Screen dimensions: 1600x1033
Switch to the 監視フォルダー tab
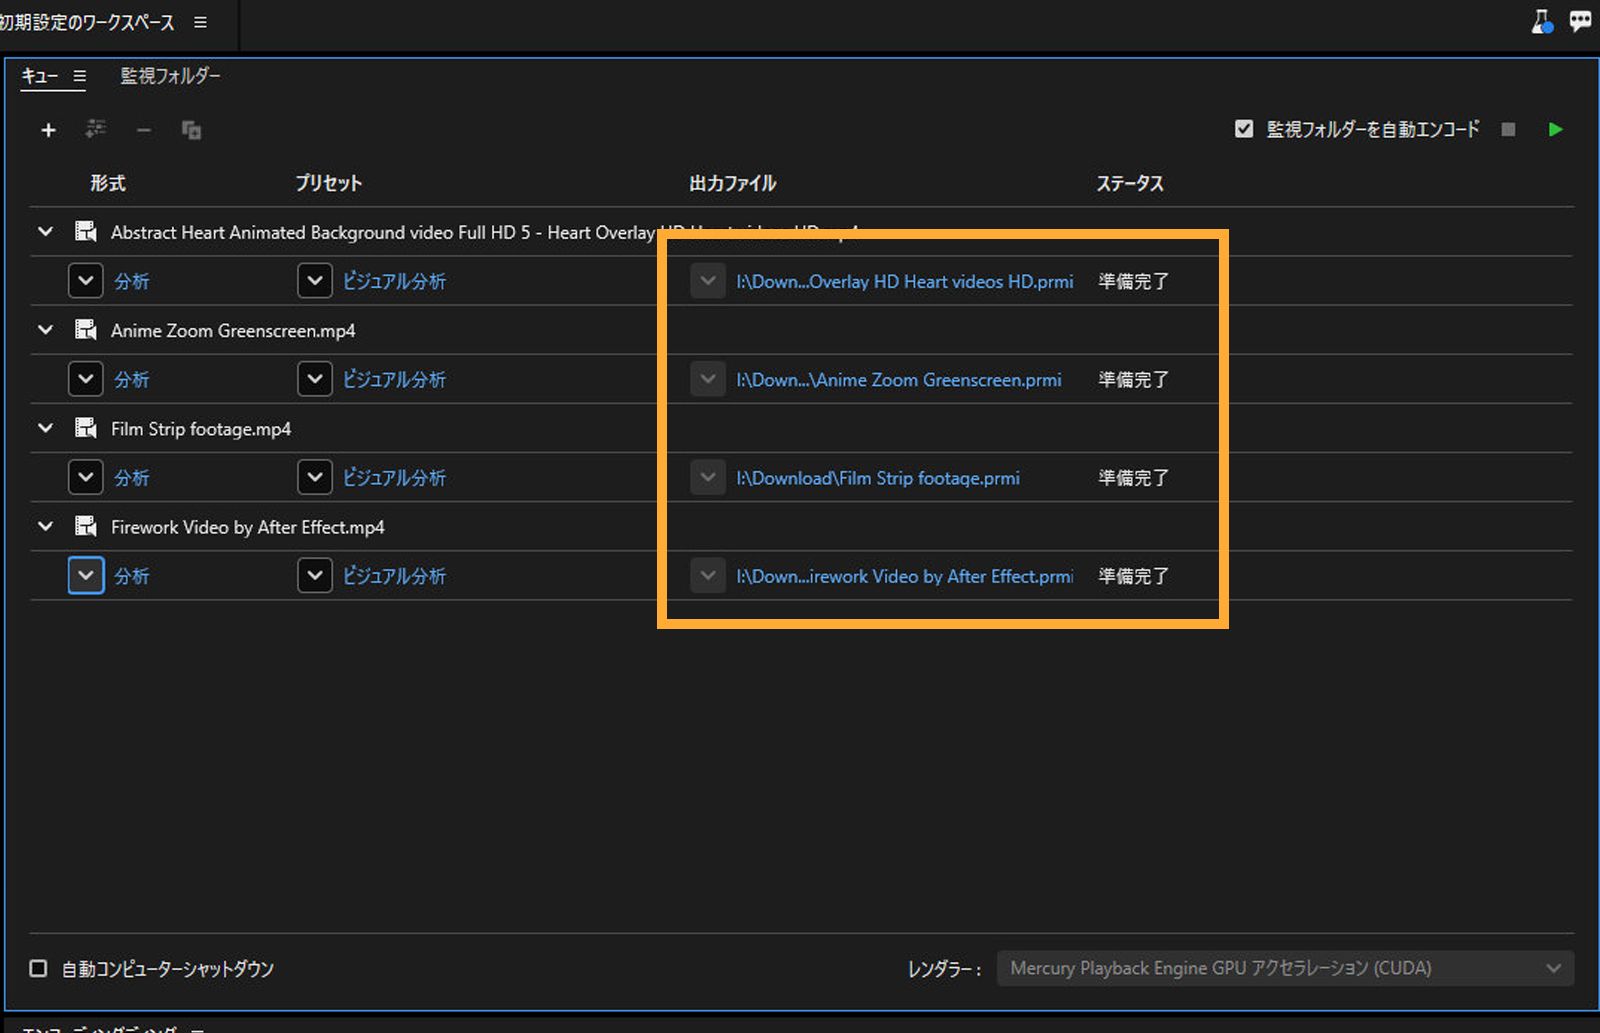(x=171, y=76)
